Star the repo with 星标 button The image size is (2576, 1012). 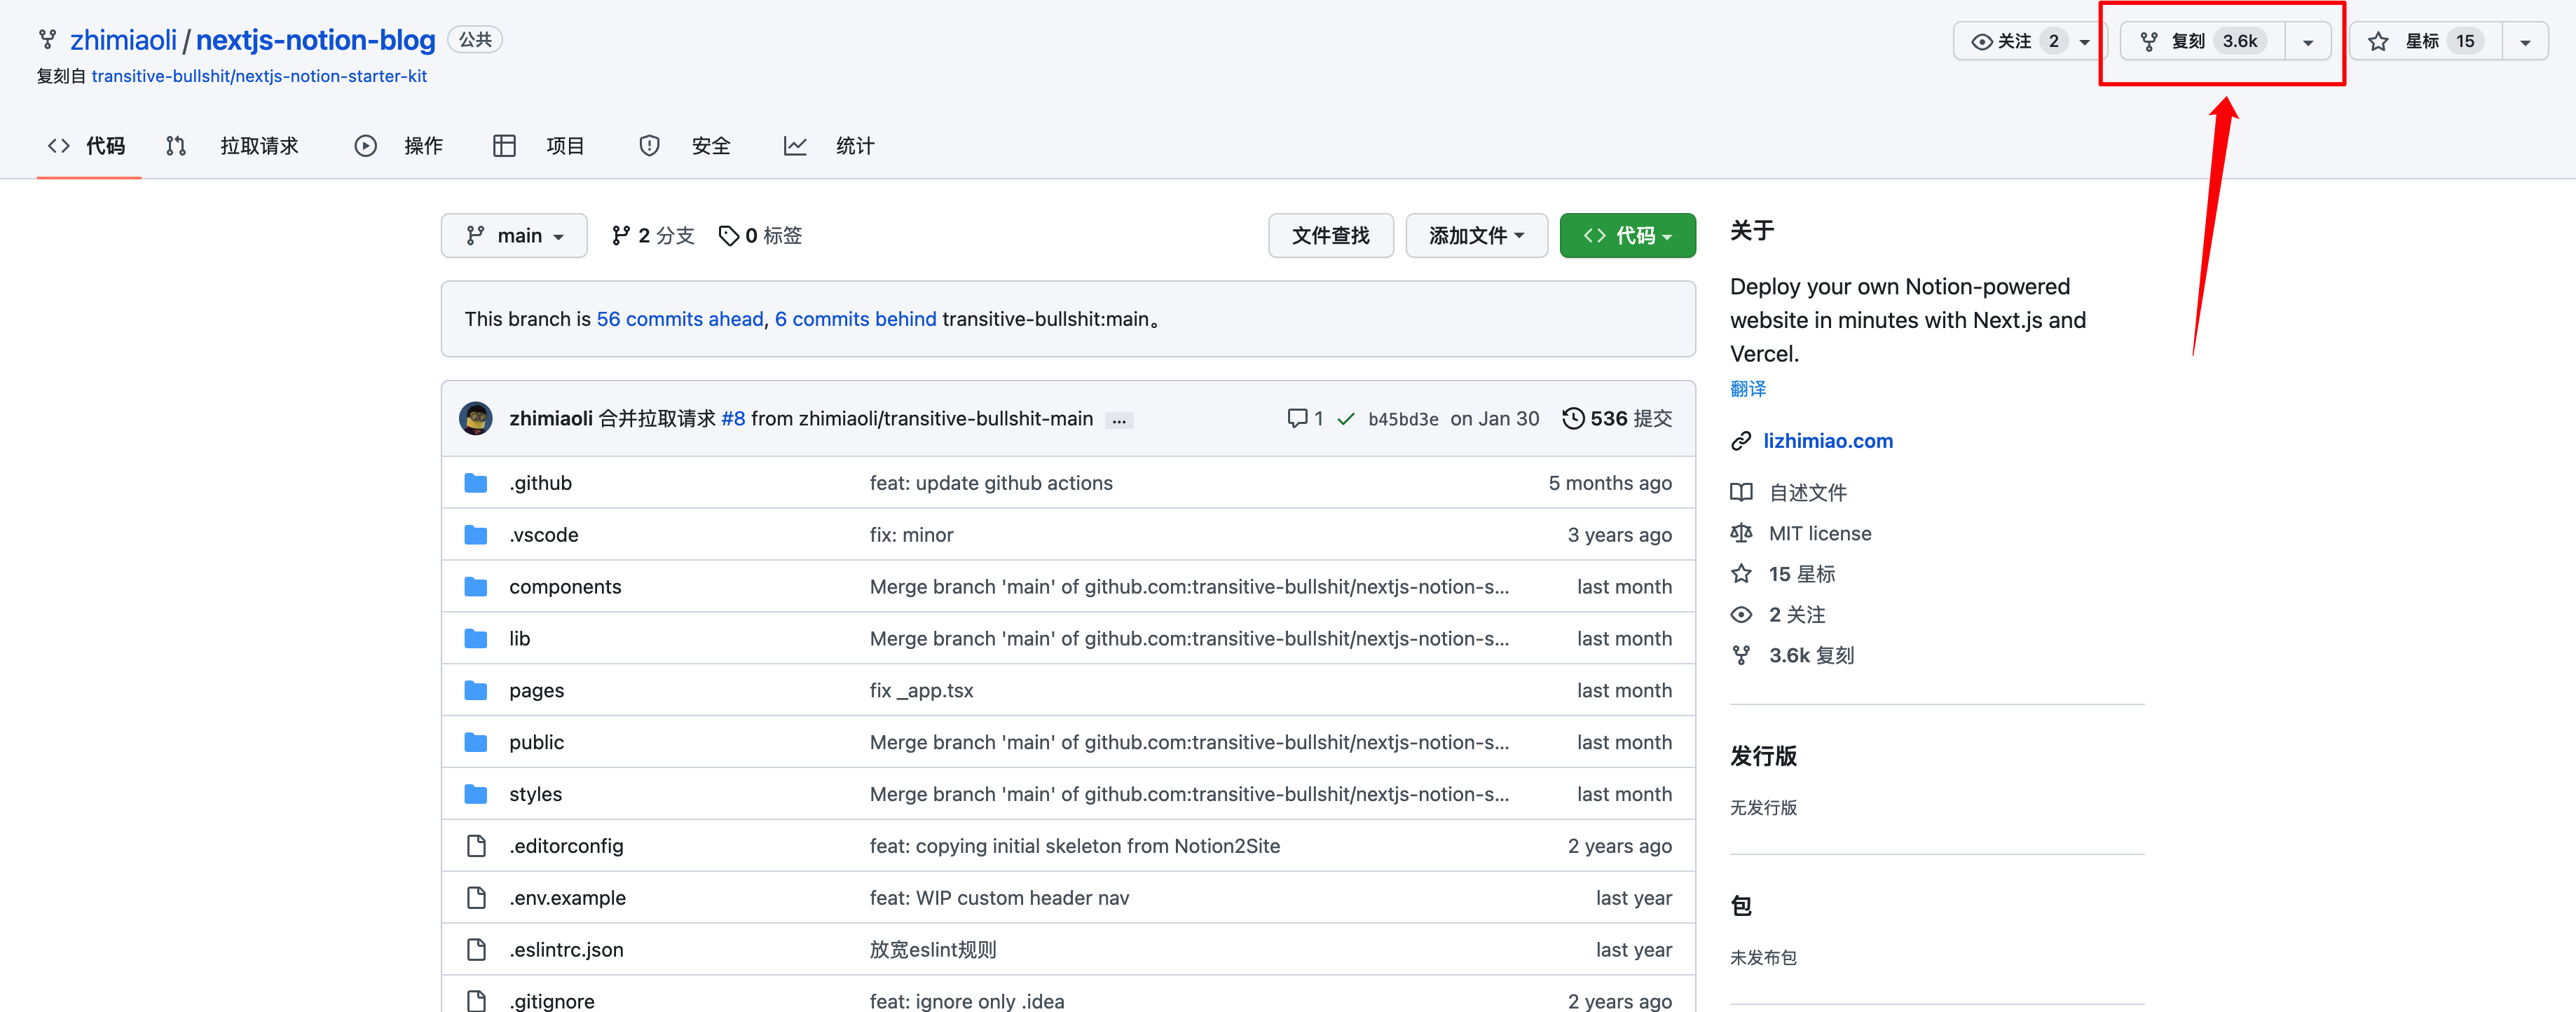(2426, 42)
